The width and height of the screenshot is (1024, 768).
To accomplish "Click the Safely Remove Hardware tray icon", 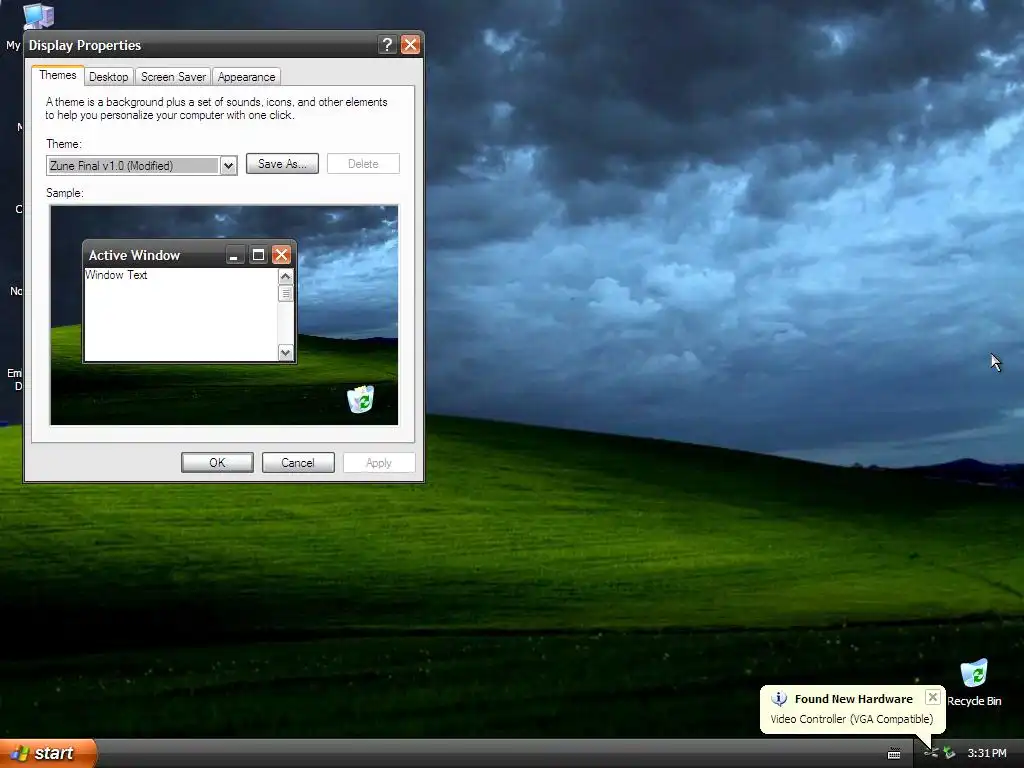I will (x=949, y=753).
